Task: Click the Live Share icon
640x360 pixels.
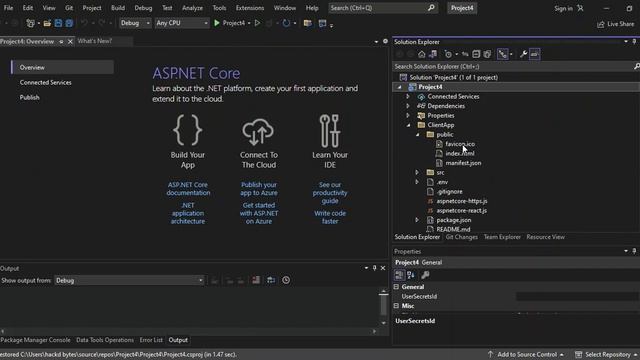Action: [x=600, y=24]
